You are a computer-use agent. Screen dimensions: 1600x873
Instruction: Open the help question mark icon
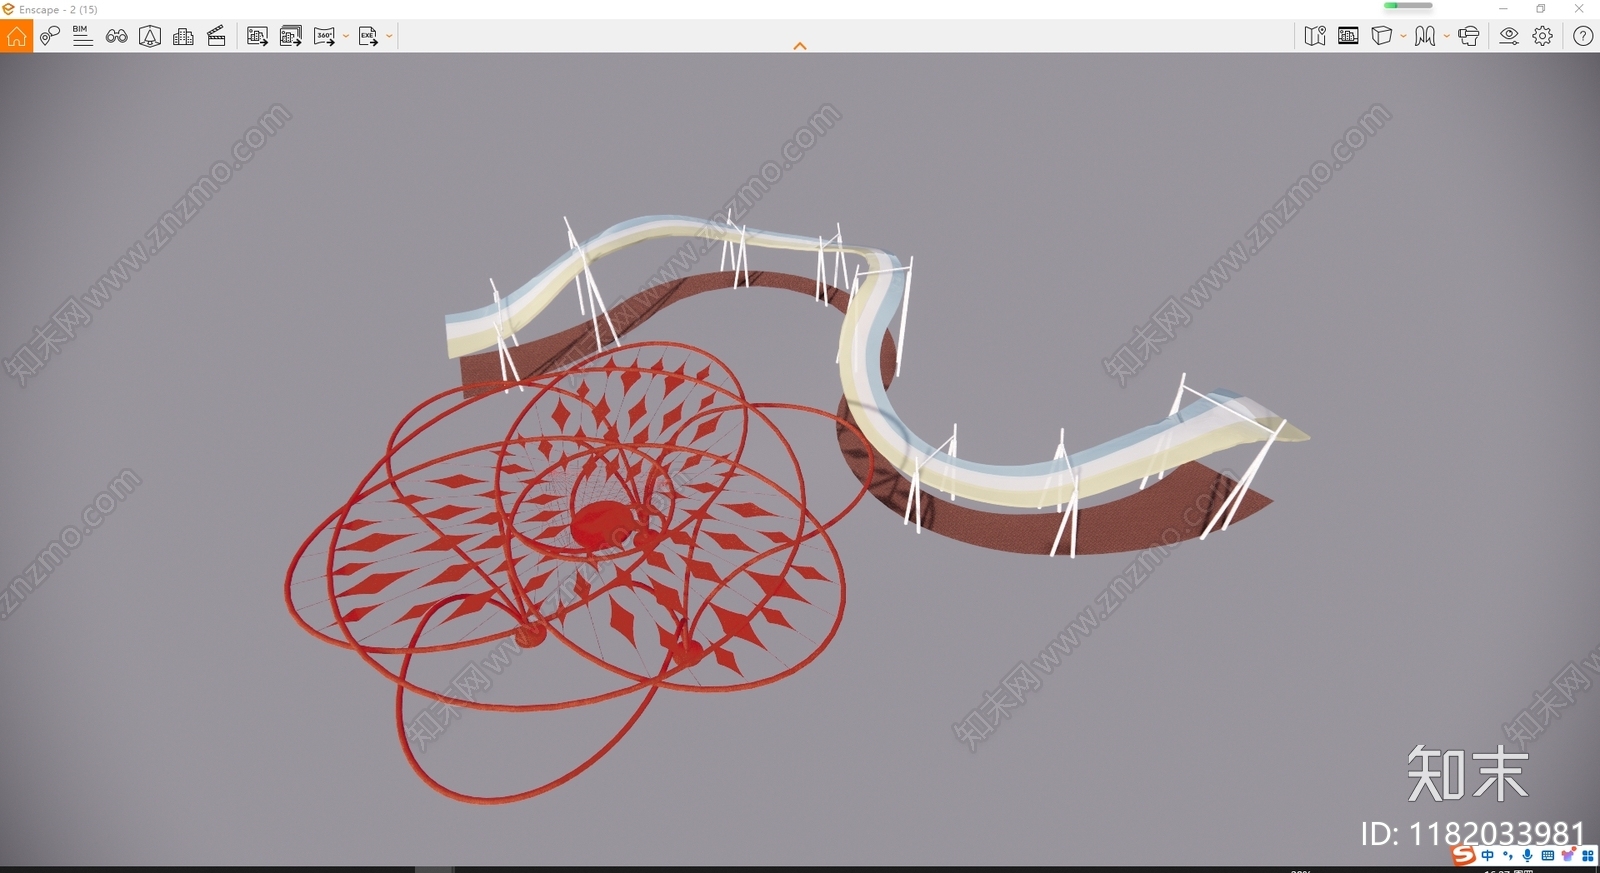(1583, 36)
